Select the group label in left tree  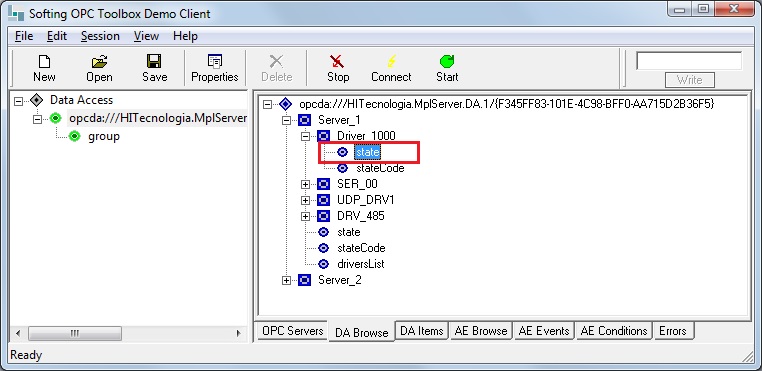click(104, 137)
